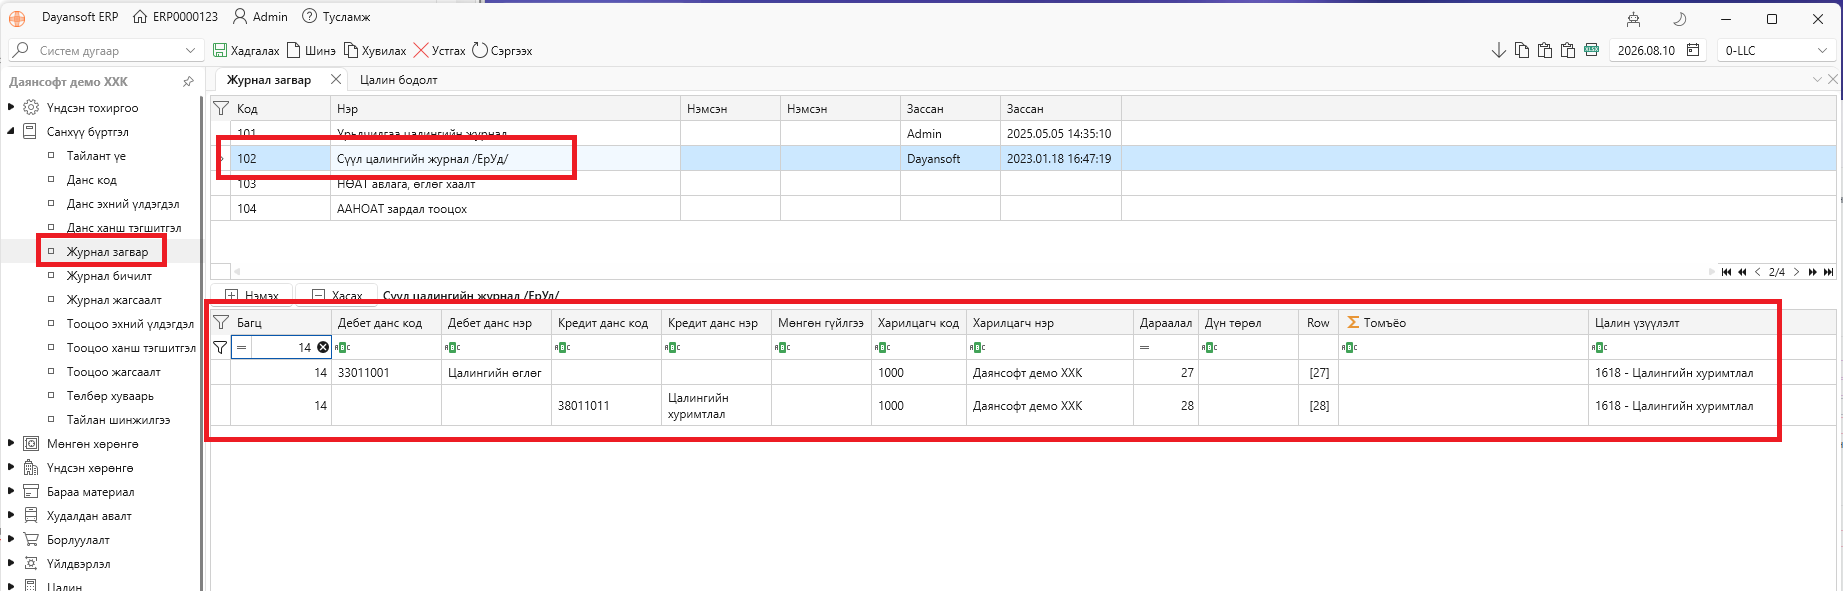1843x591 pixels.
Task: Go to the next record in pager
Action: [x=1796, y=272]
